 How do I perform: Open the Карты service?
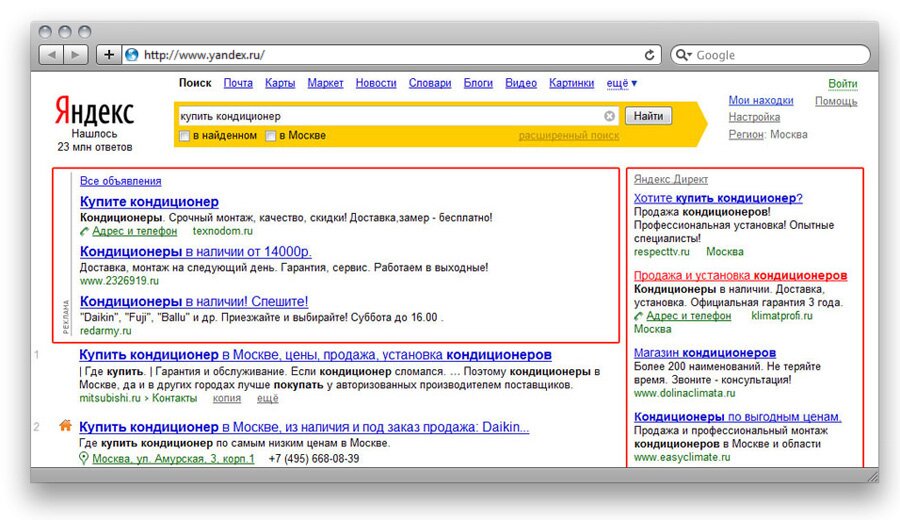(280, 83)
